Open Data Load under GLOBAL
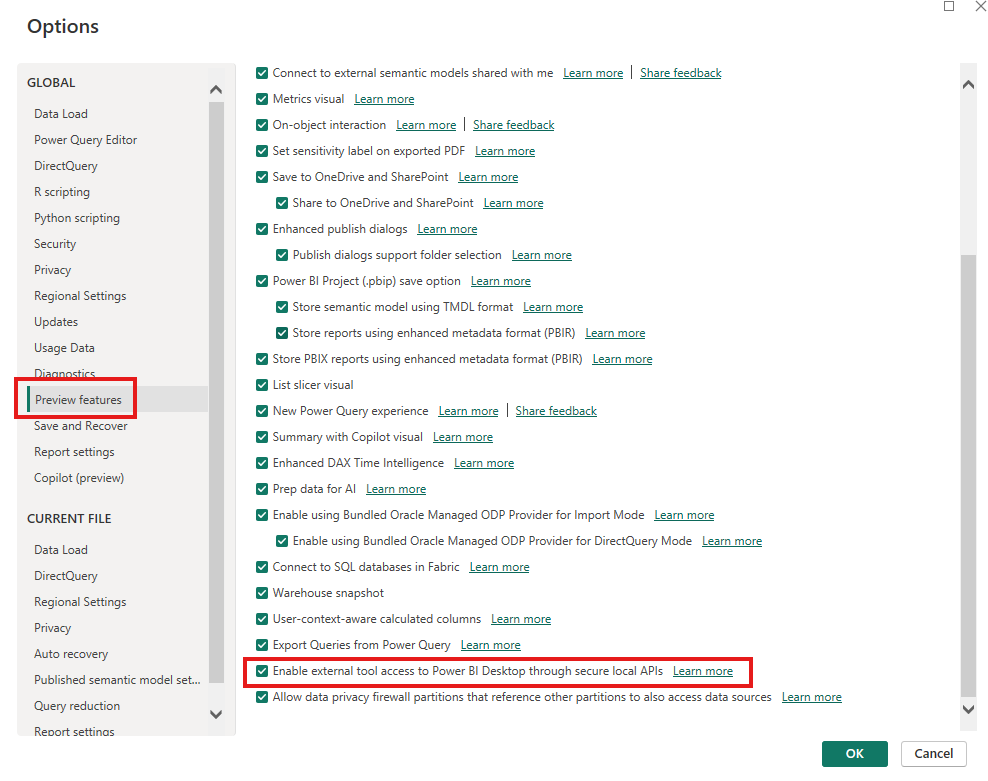 point(61,113)
